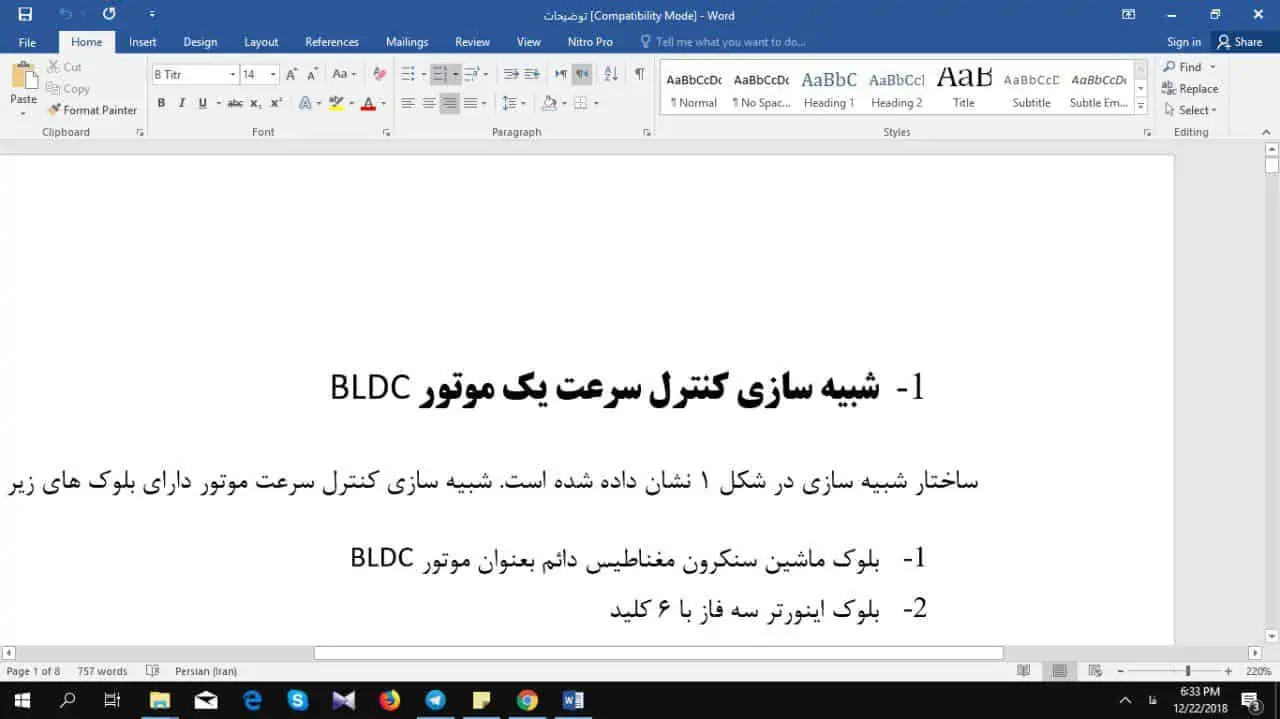Open the font name dropdown showing B Titr
Image resolution: width=1280 pixels, height=719 pixels.
(233, 74)
